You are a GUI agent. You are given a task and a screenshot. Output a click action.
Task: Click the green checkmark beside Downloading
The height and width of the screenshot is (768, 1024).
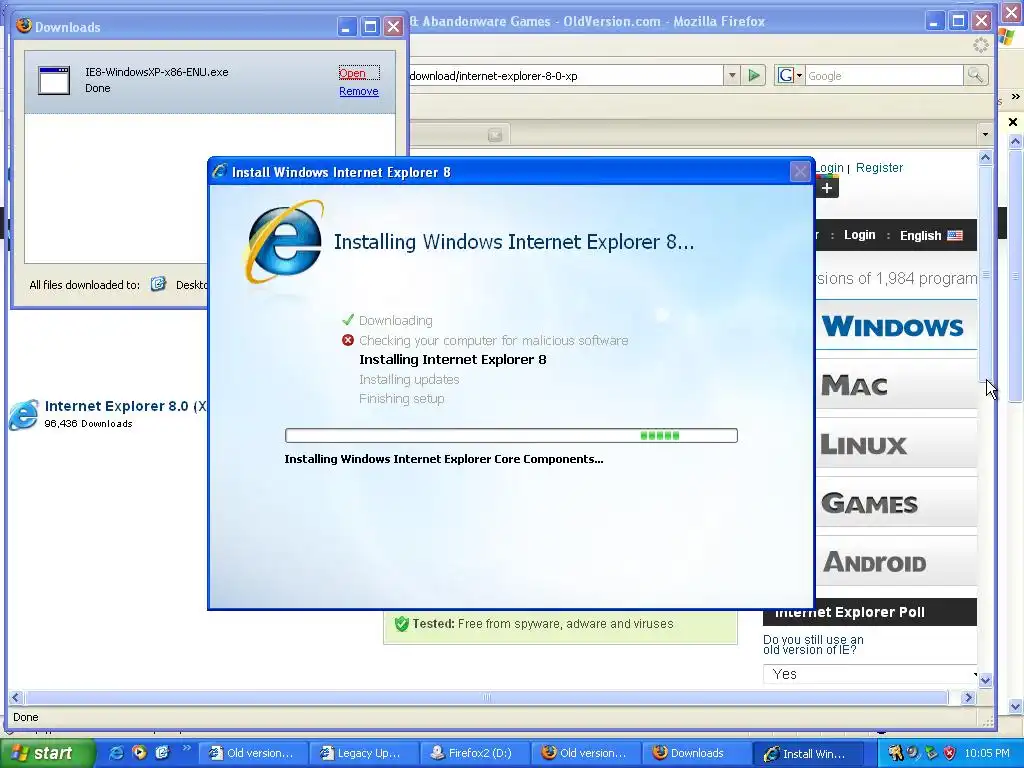(x=348, y=320)
